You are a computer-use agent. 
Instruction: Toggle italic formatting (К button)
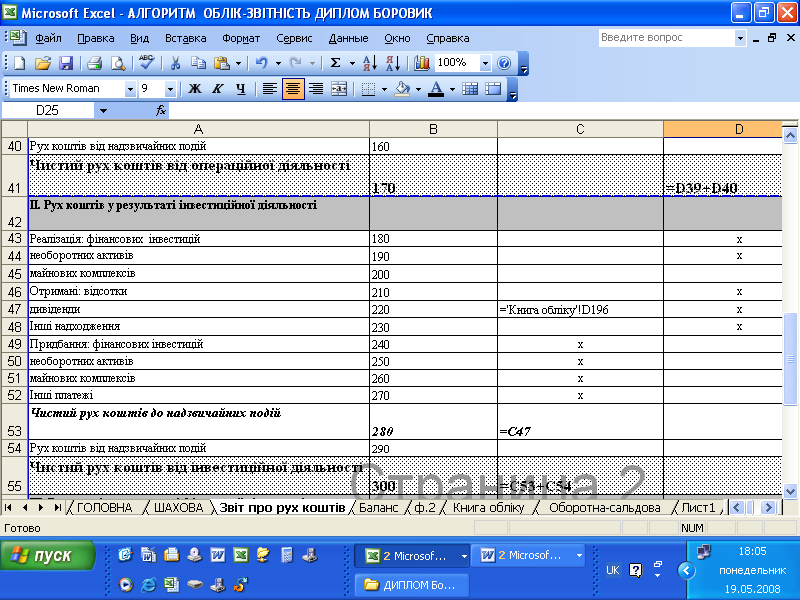(217, 89)
